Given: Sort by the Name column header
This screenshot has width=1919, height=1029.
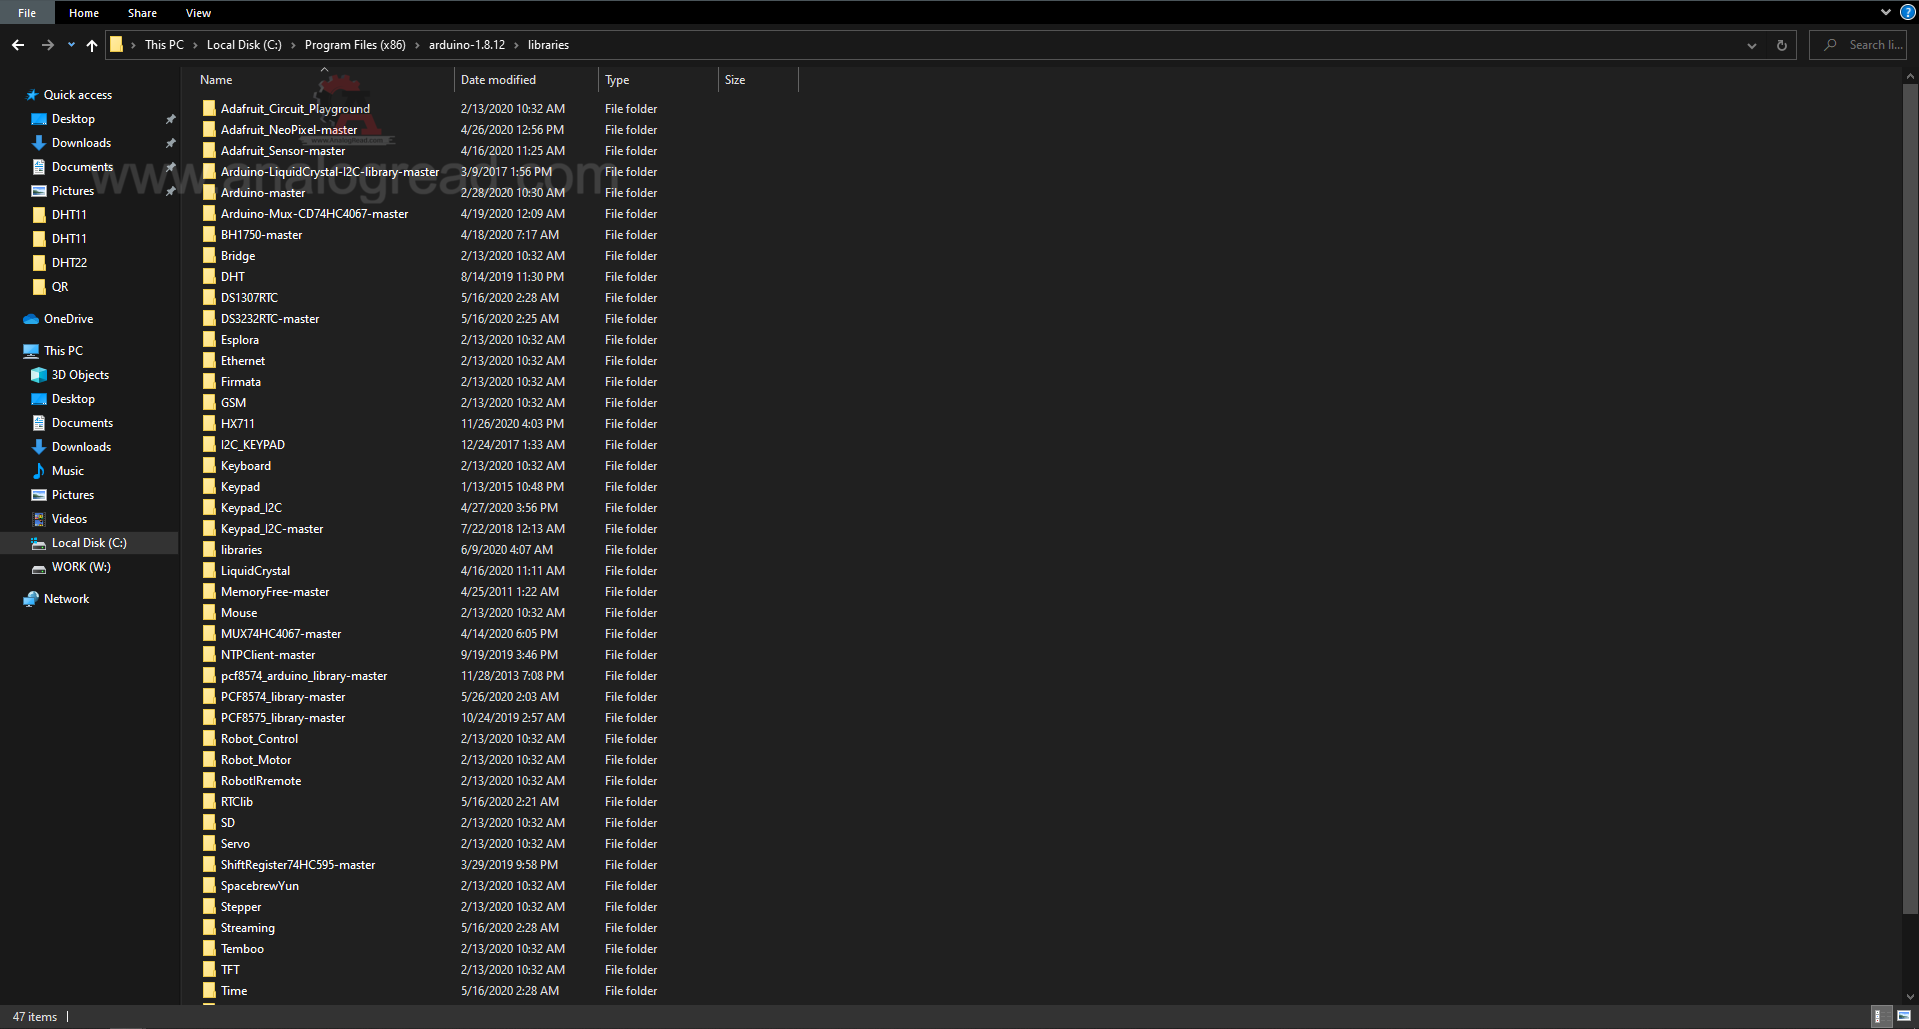Looking at the screenshot, I should point(324,80).
